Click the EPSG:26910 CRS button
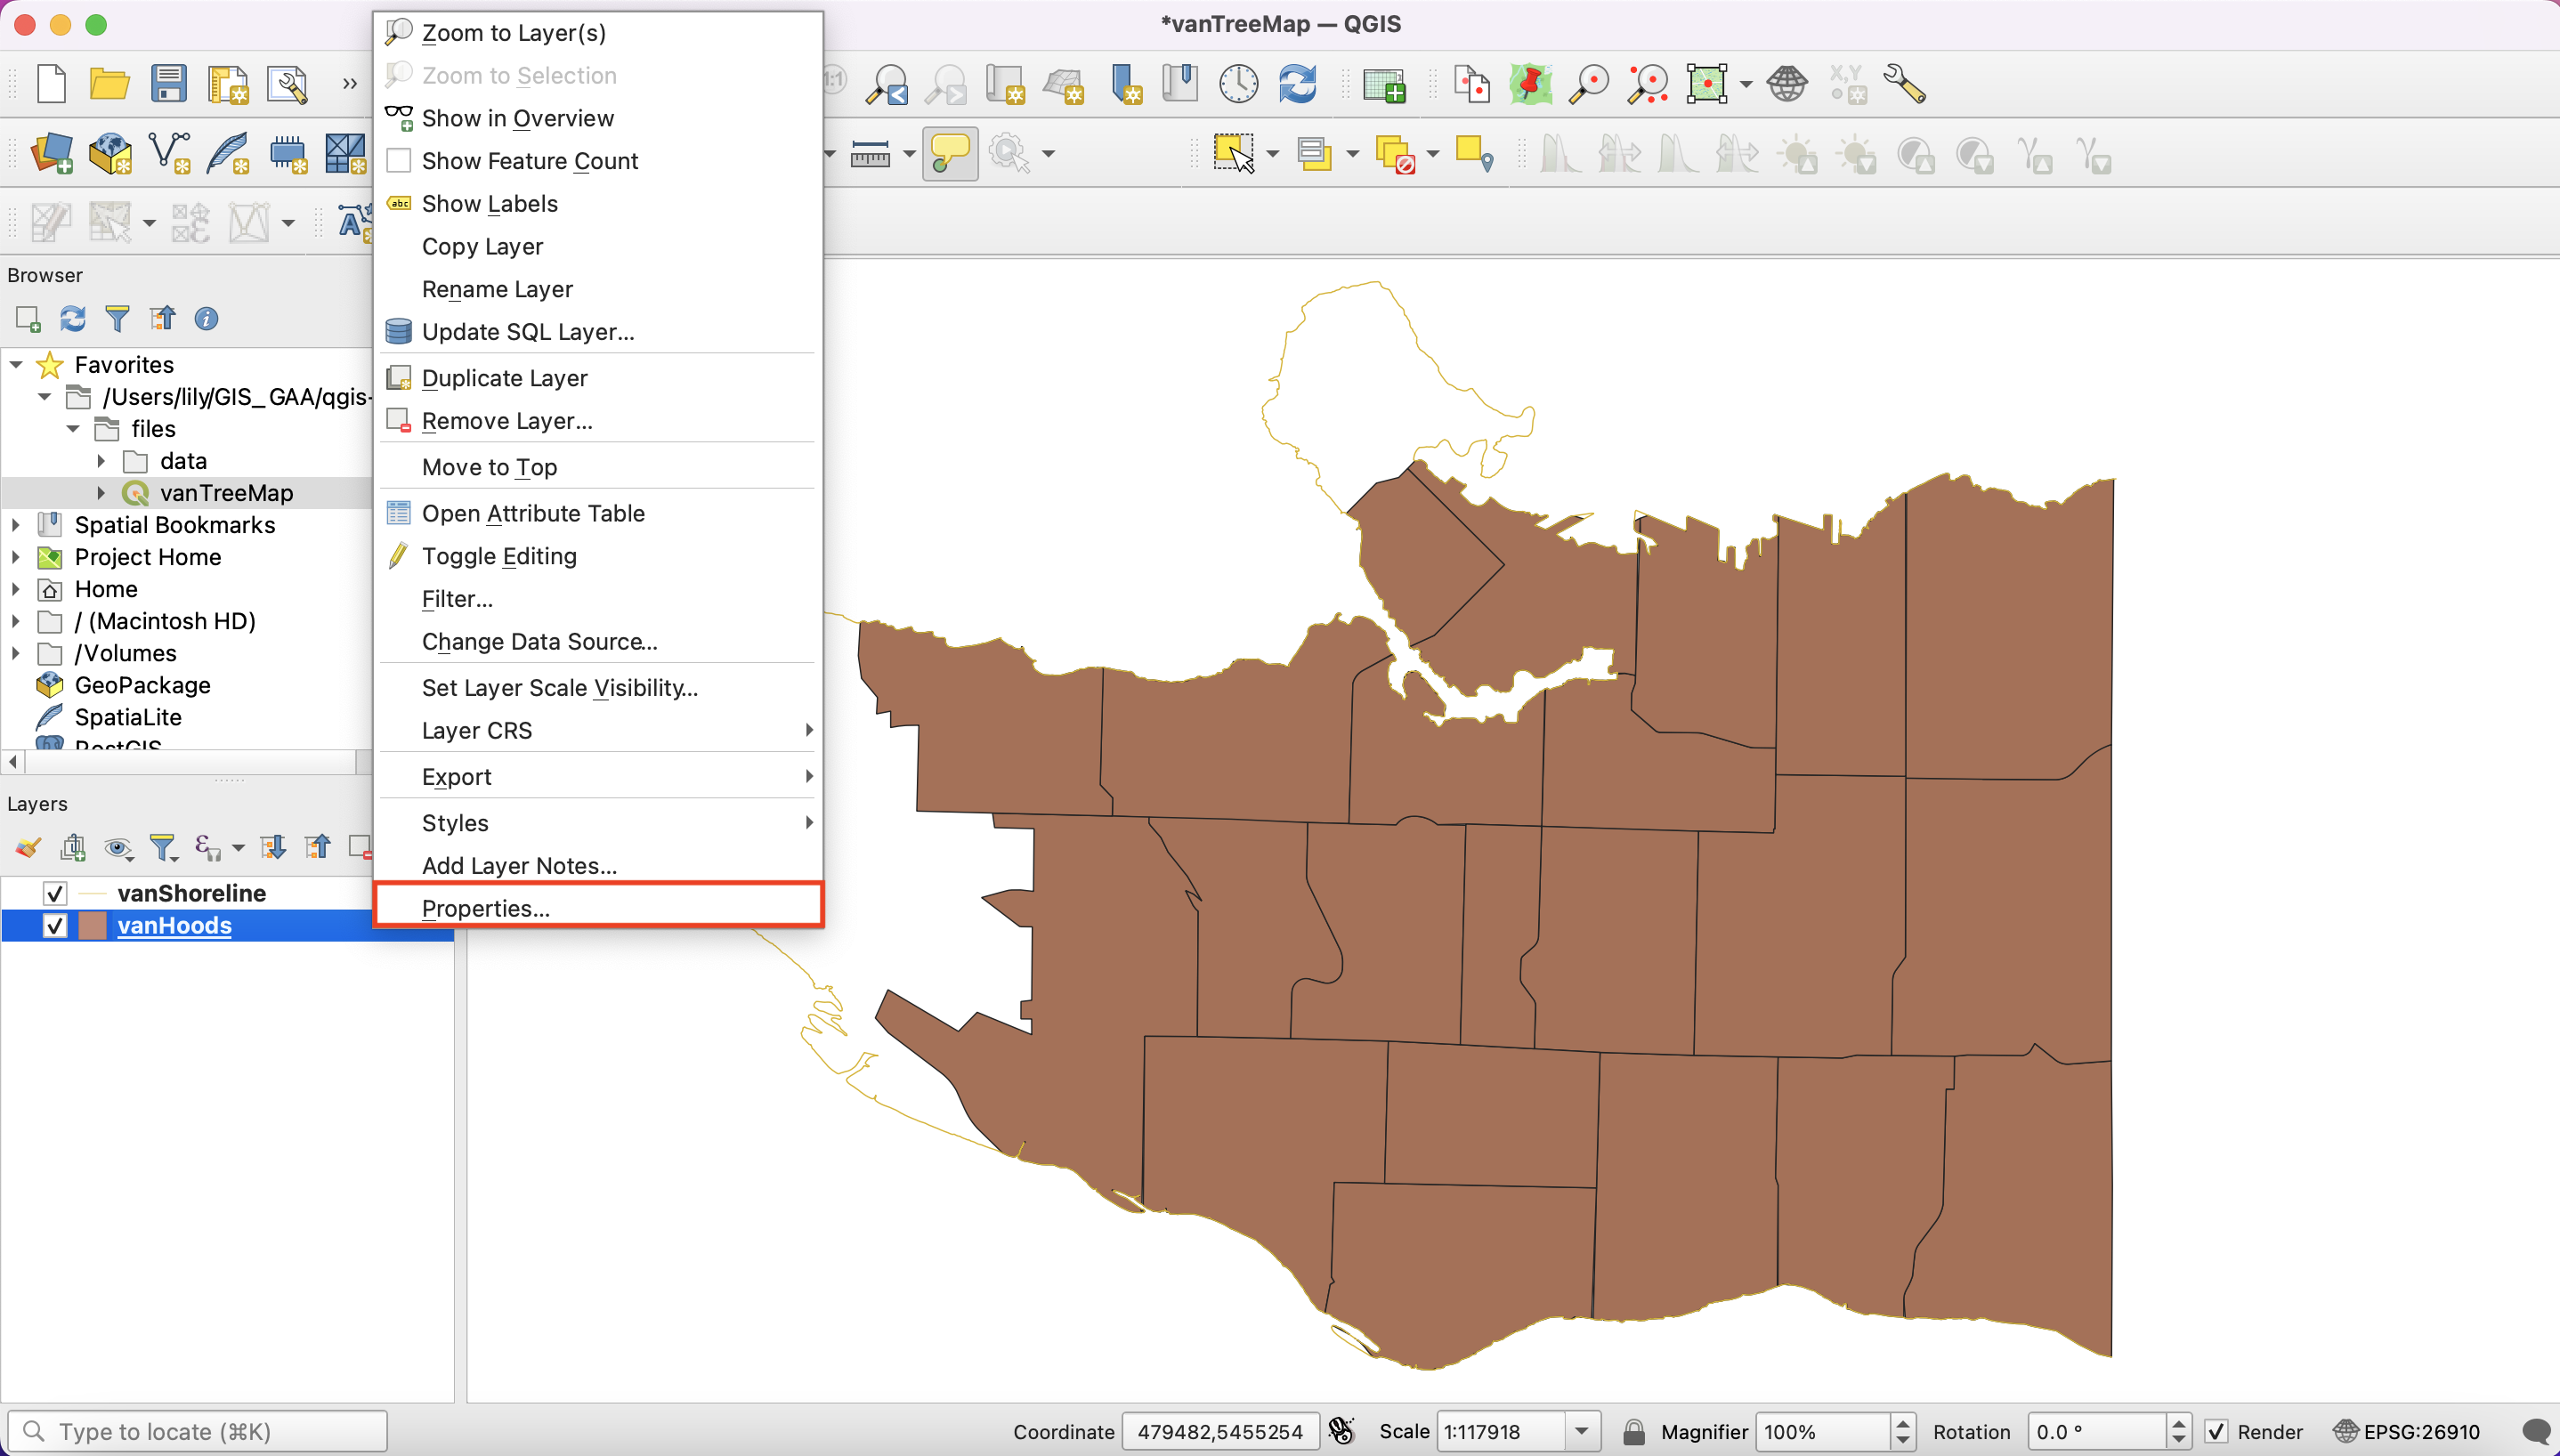2560x1456 pixels. [x=2408, y=1432]
